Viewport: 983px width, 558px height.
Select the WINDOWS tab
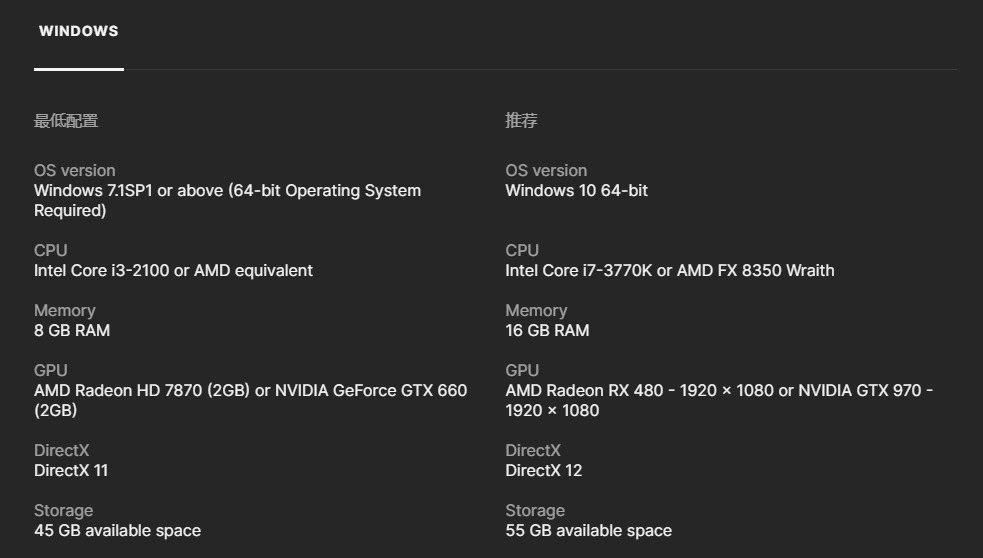click(78, 31)
